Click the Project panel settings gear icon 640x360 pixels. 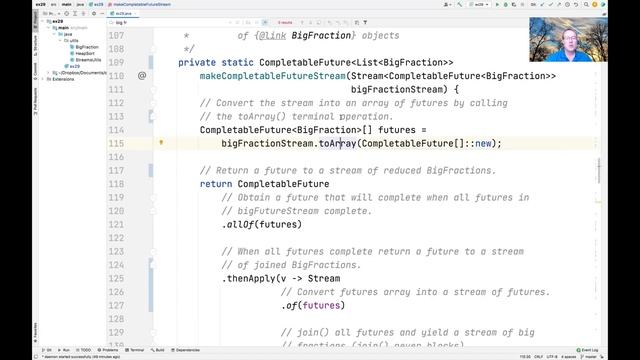pos(93,13)
